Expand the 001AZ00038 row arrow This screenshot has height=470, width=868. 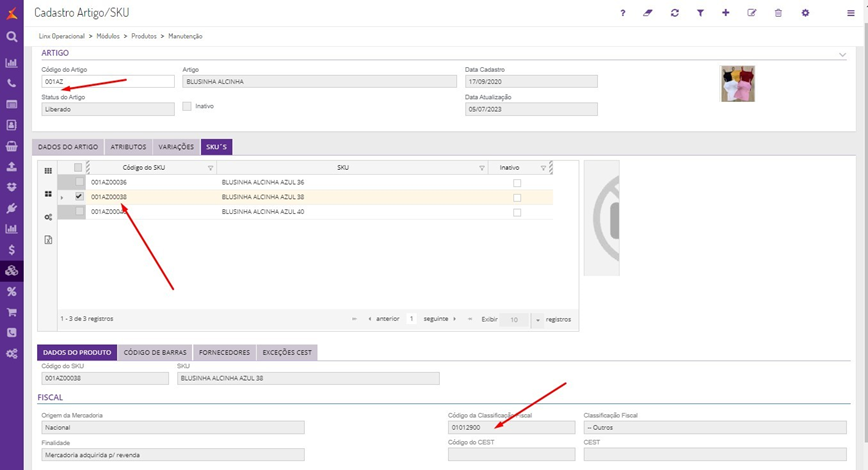[62, 198]
